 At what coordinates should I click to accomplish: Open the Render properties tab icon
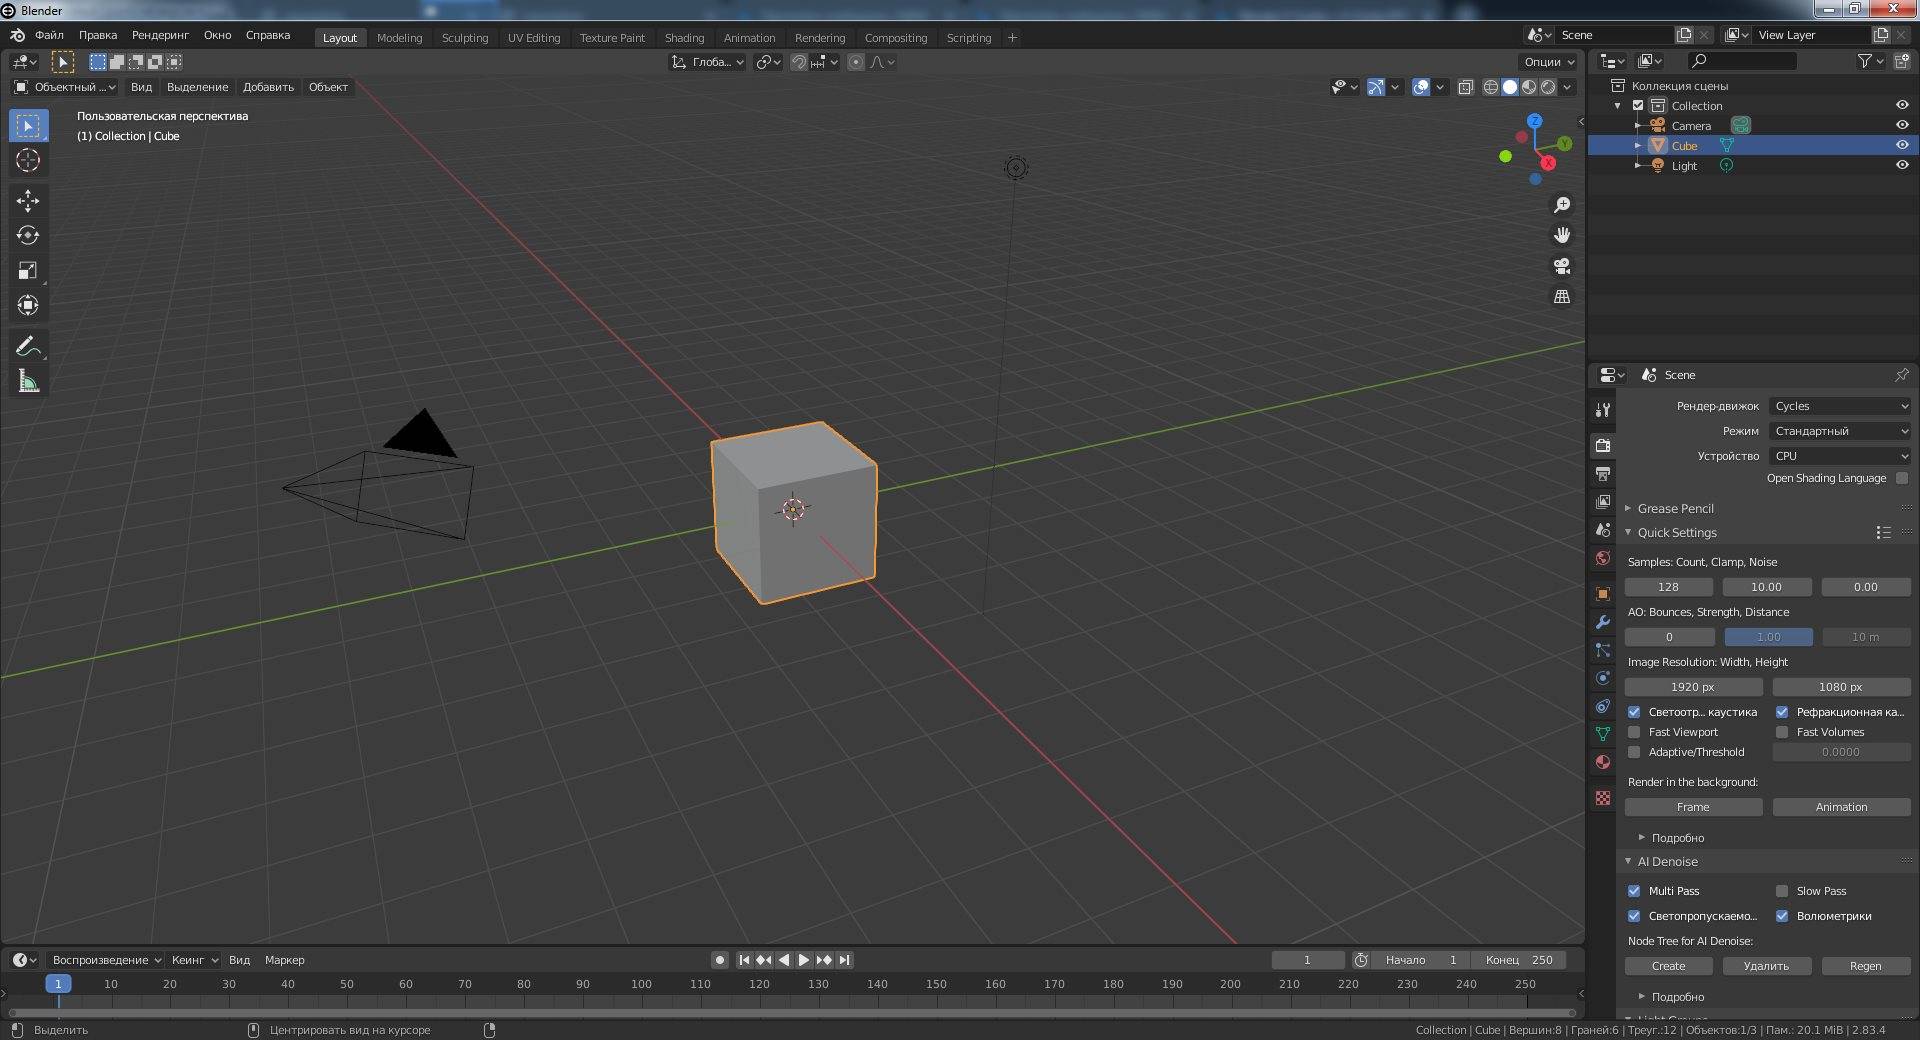tap(1603, 445)
